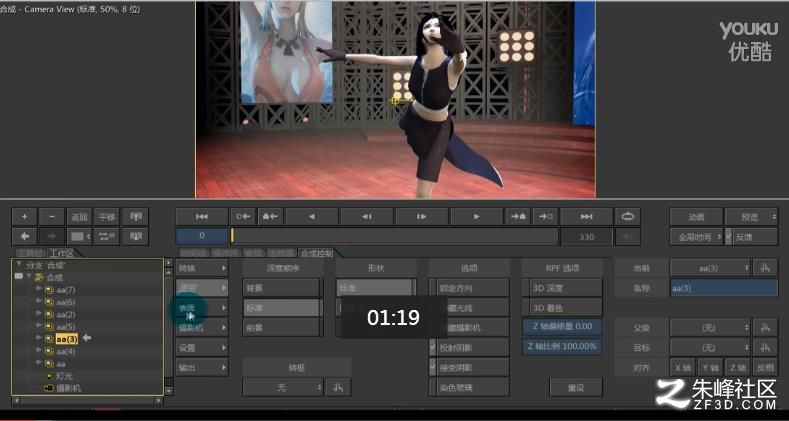Switch to the 工具栏 tab
Viewport: 789px width, 421px height.
tap(30, 253)
